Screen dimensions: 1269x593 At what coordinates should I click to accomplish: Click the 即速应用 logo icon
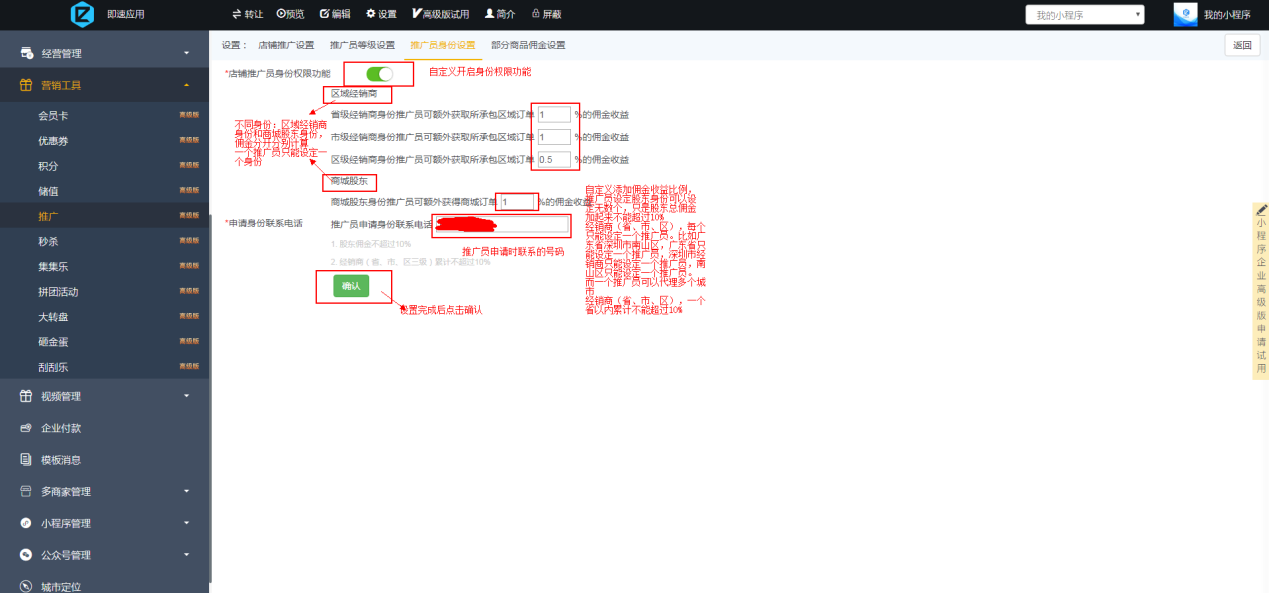[81, 14]
